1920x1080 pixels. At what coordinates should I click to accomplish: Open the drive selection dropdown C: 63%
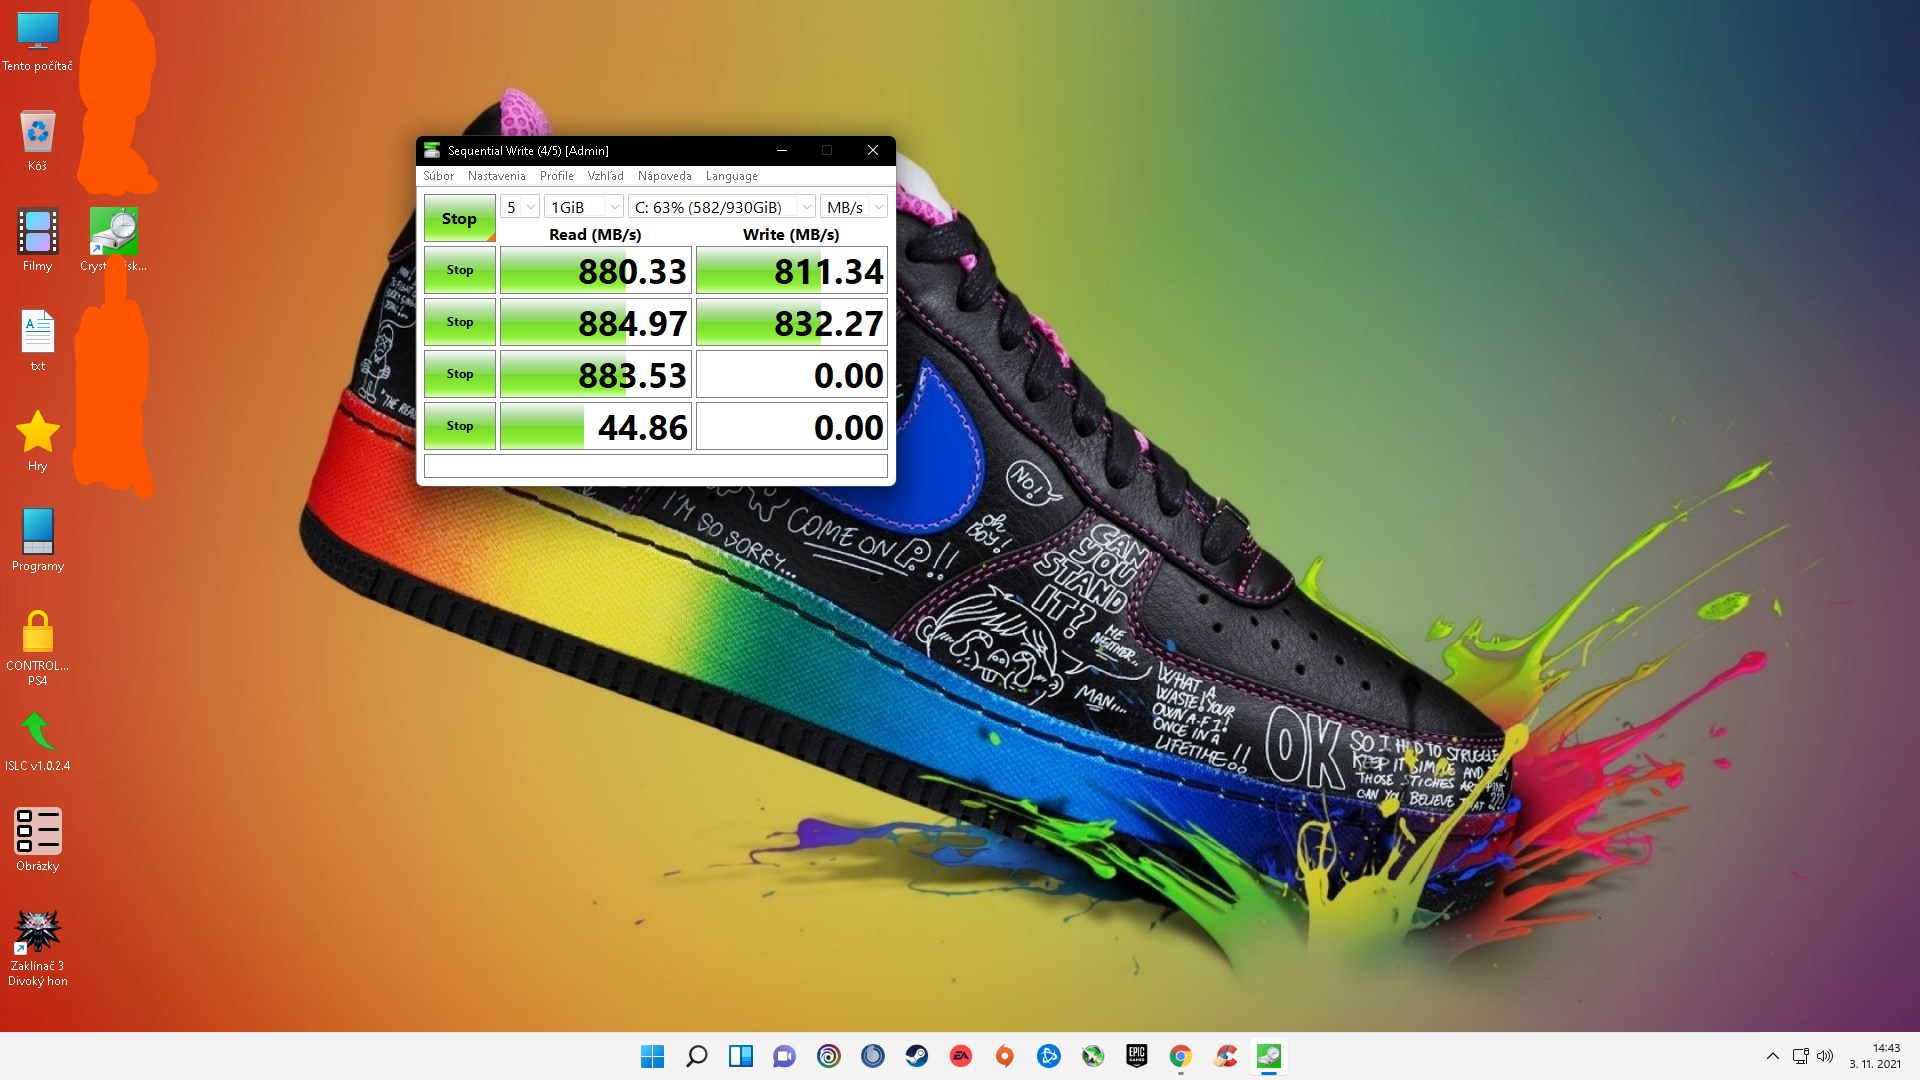click(x=721, y=207)
